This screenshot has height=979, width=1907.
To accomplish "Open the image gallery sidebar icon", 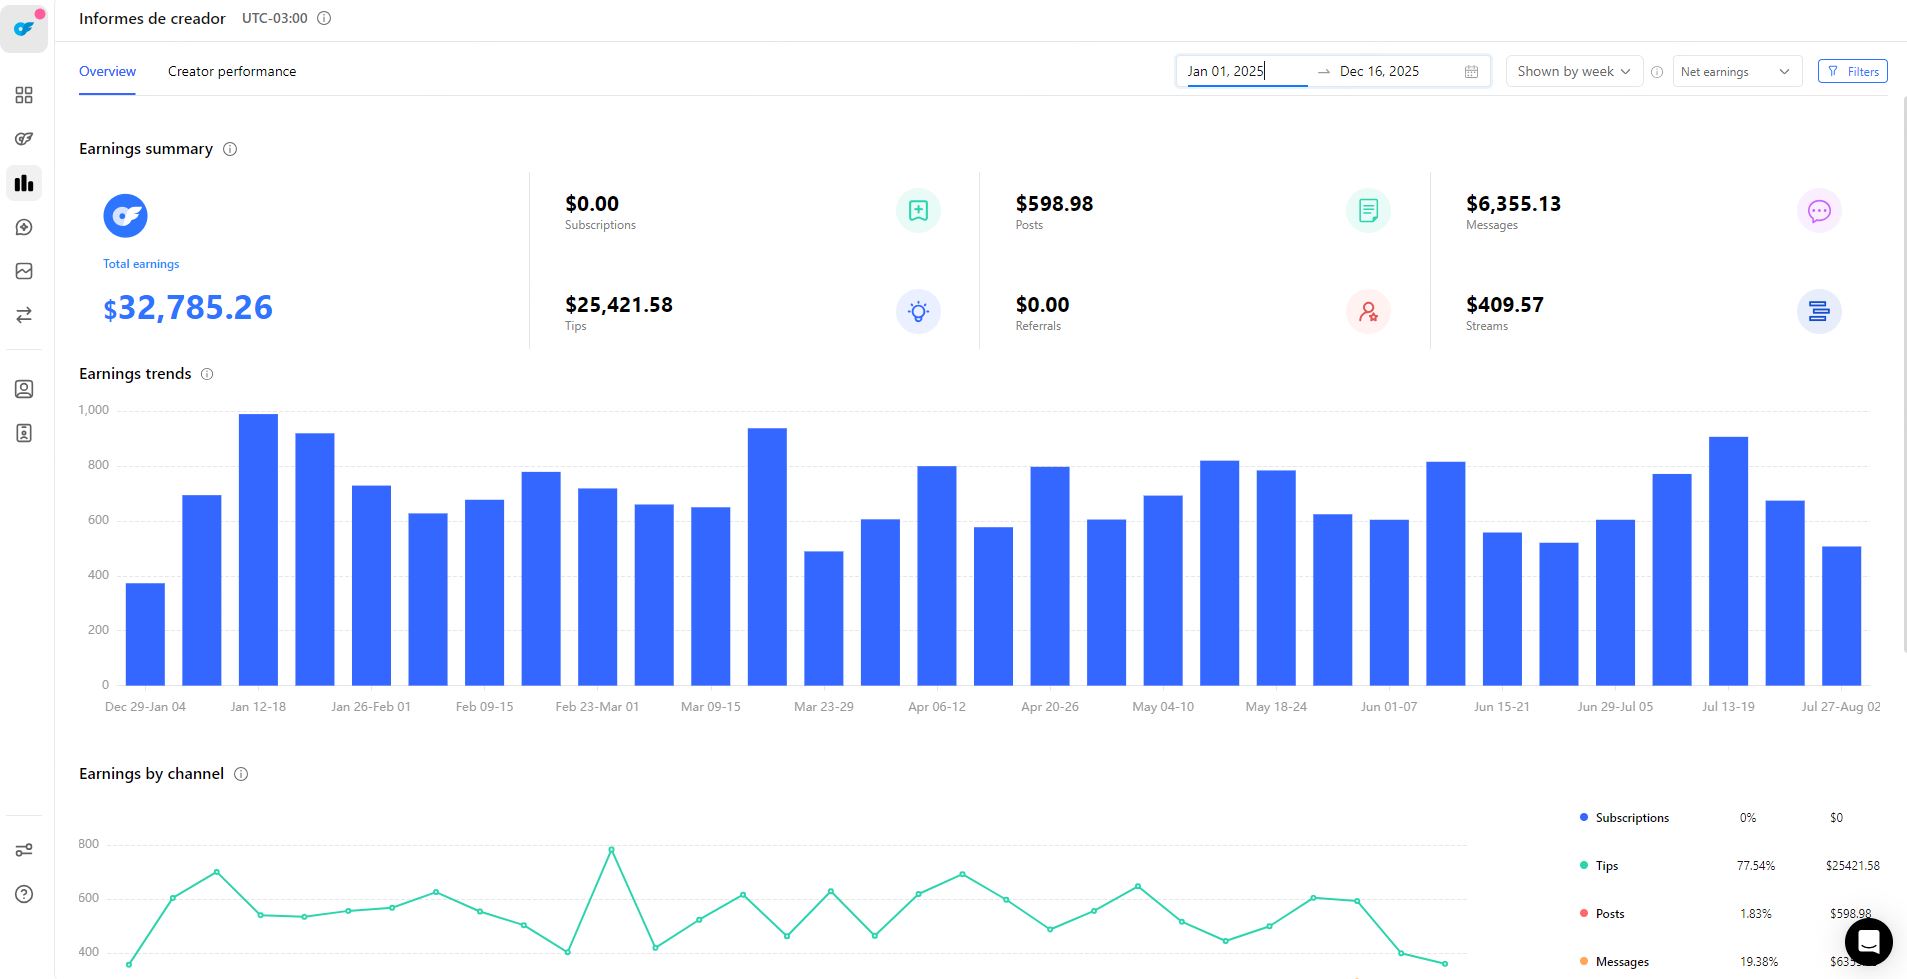I will (24, 271).
